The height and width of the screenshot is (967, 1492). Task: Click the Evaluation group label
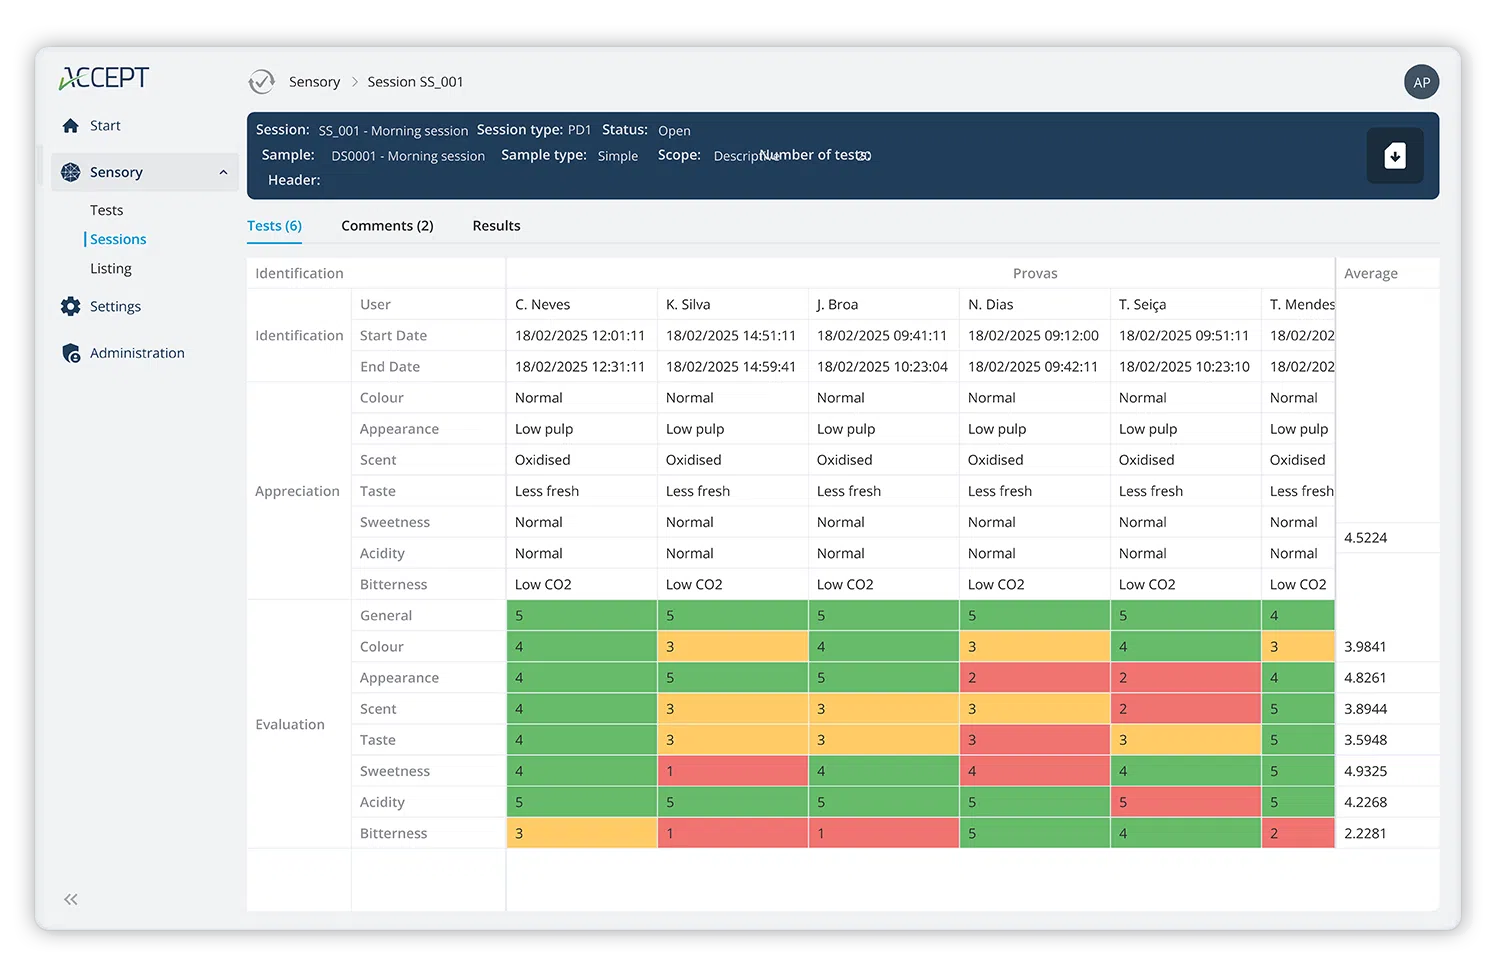(x=290, y=724)
